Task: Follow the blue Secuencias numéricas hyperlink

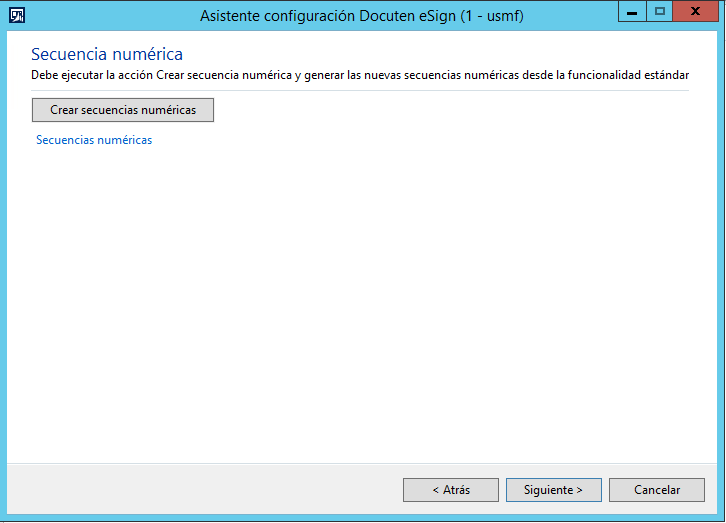Action: tap(94, 140)
